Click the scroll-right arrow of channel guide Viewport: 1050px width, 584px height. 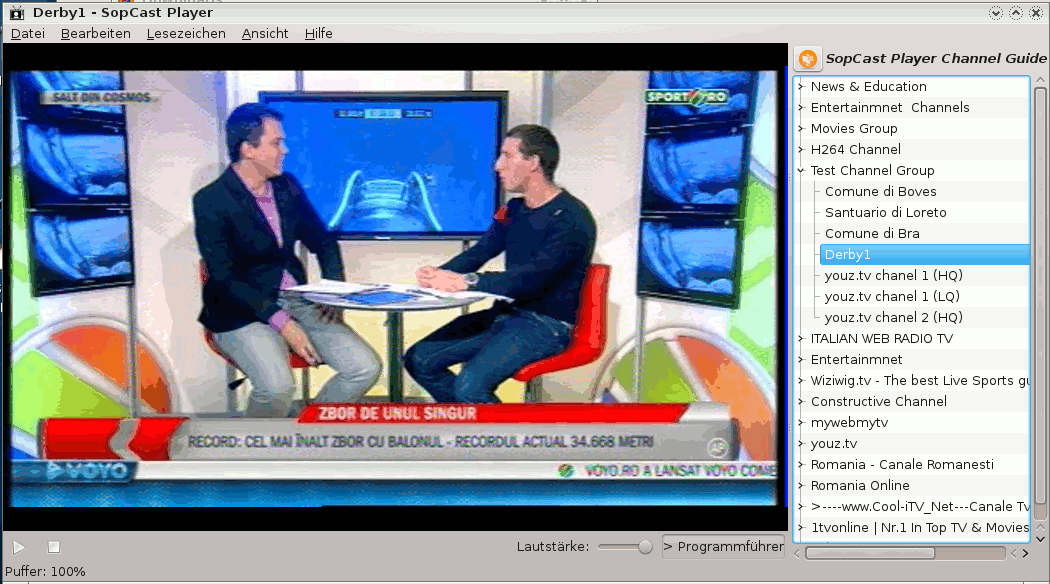coord(1026,553)
